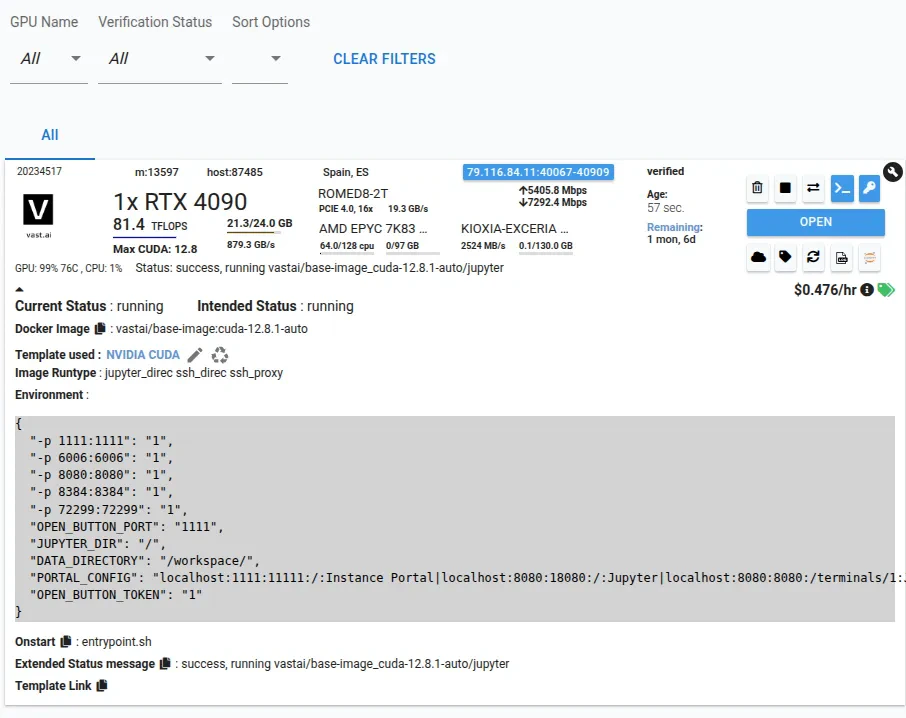Switch to the All tab
The height and width of the screenshot is (718, 906).
pyautogui.click(x=50, y=135)
